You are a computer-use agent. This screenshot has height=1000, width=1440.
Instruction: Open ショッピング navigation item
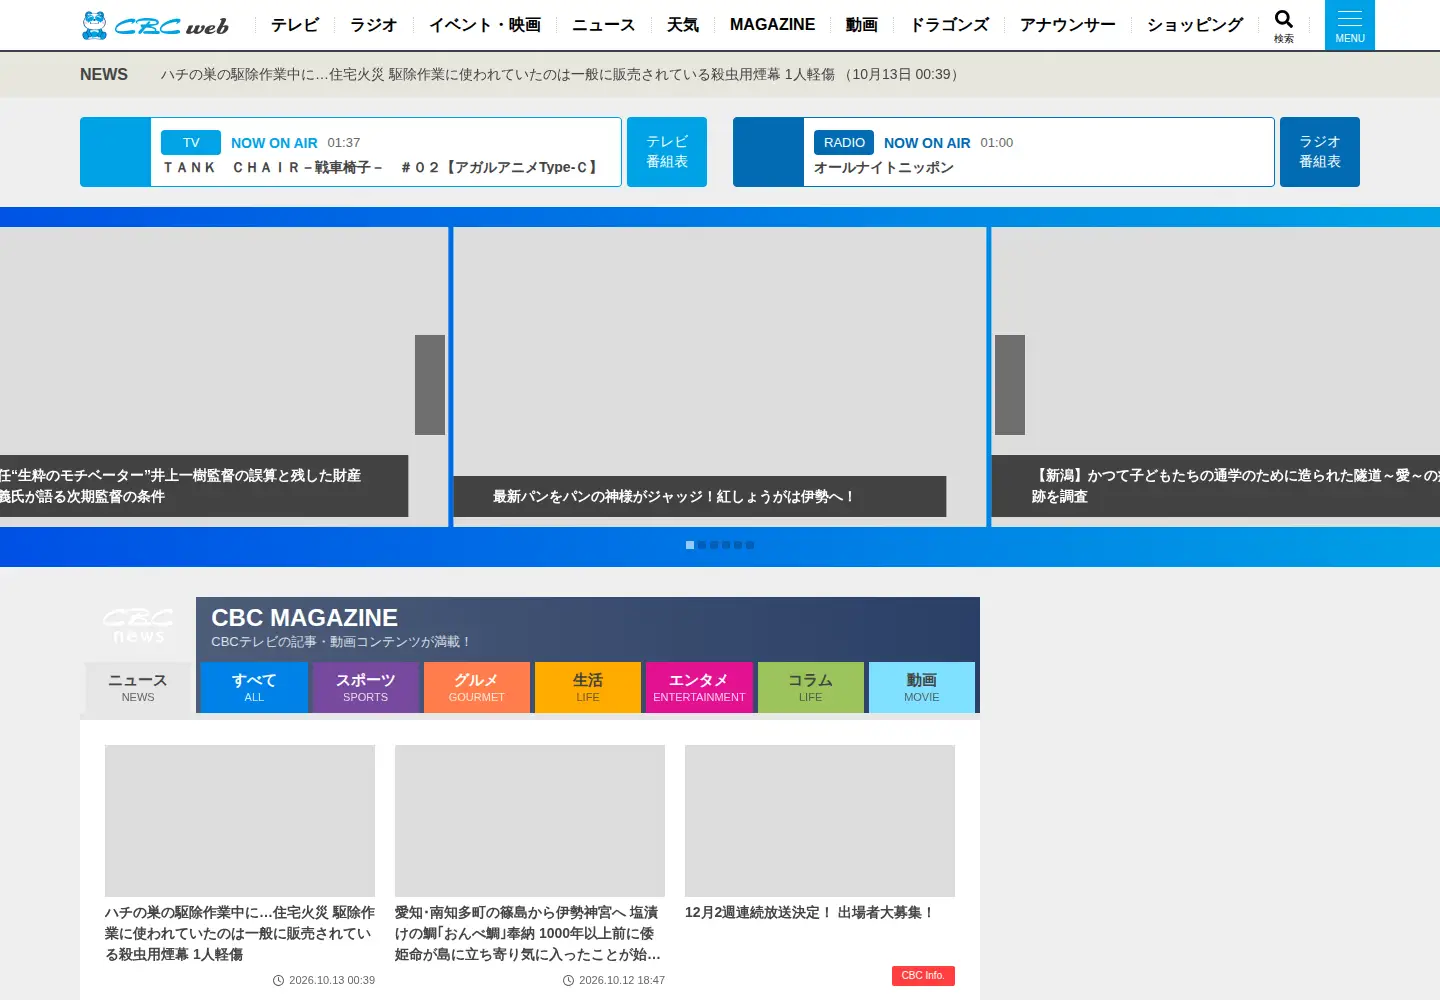point(1195,24)
